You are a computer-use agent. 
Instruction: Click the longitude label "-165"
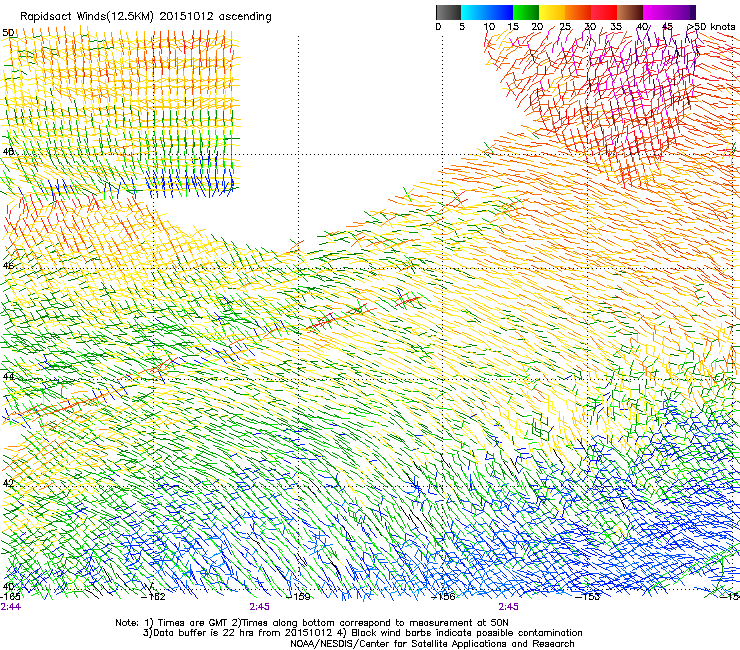click(x=10, y=597)
